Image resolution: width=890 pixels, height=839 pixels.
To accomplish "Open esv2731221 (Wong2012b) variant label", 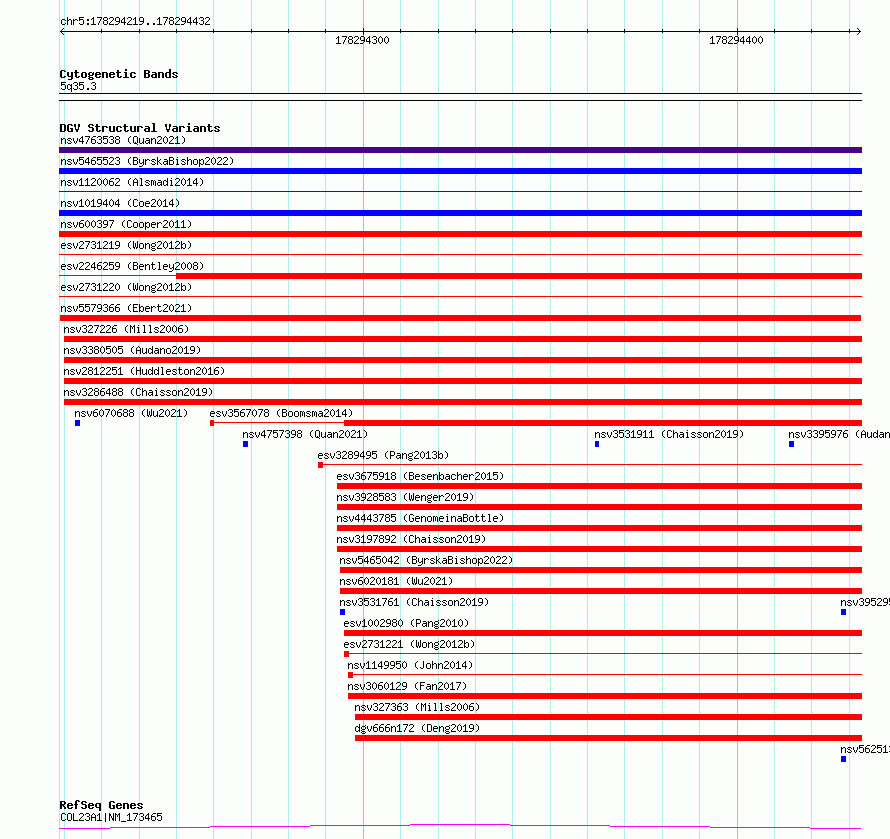I will (409, 644).
